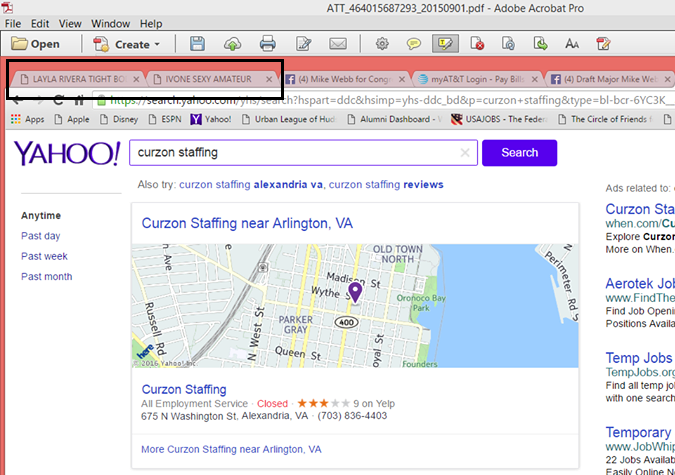Filter results to Past day
Image resolution: width=675 pixels, height=475 pixels.
(40, 236)
